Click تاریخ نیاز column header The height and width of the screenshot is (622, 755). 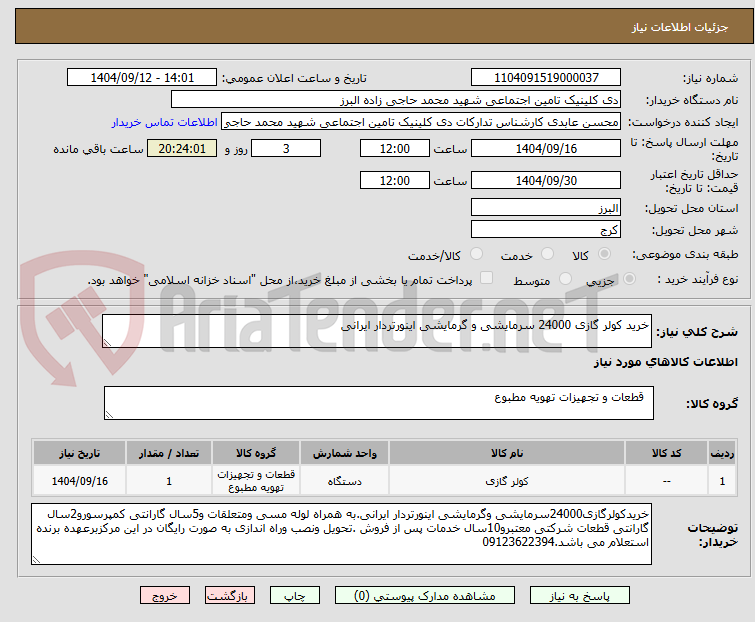79,453
